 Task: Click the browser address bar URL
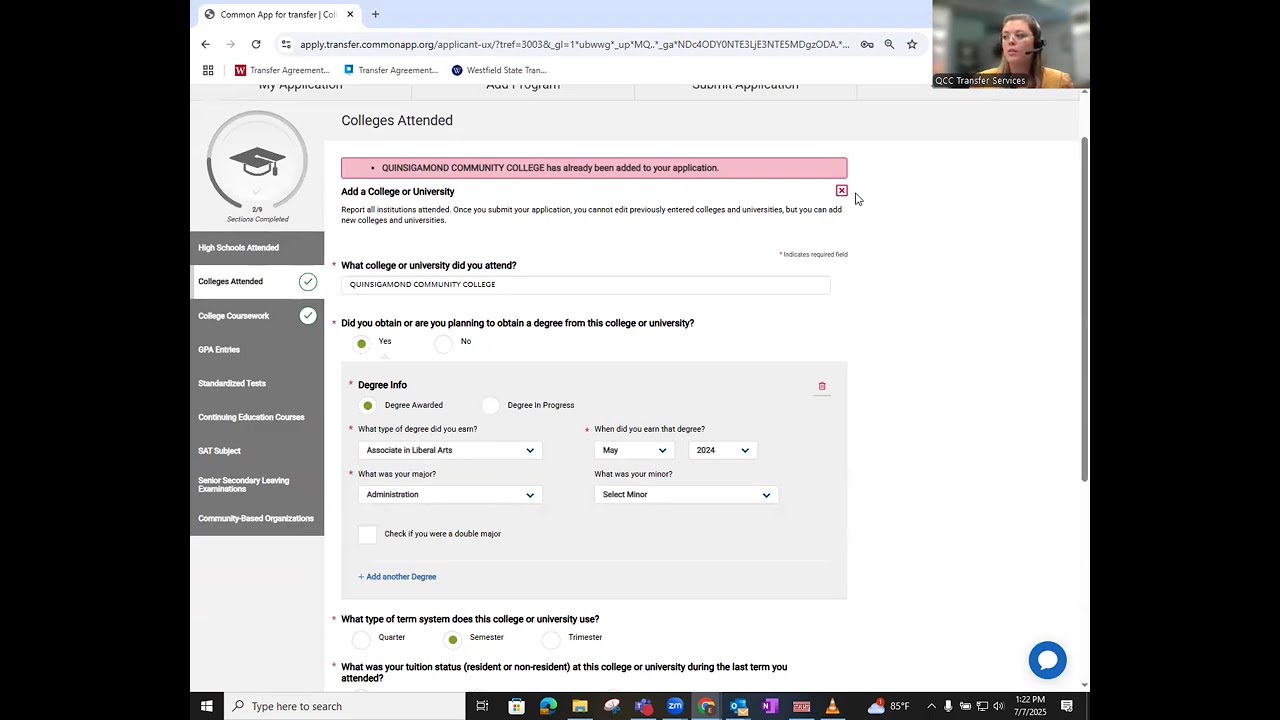coord(574,44)
